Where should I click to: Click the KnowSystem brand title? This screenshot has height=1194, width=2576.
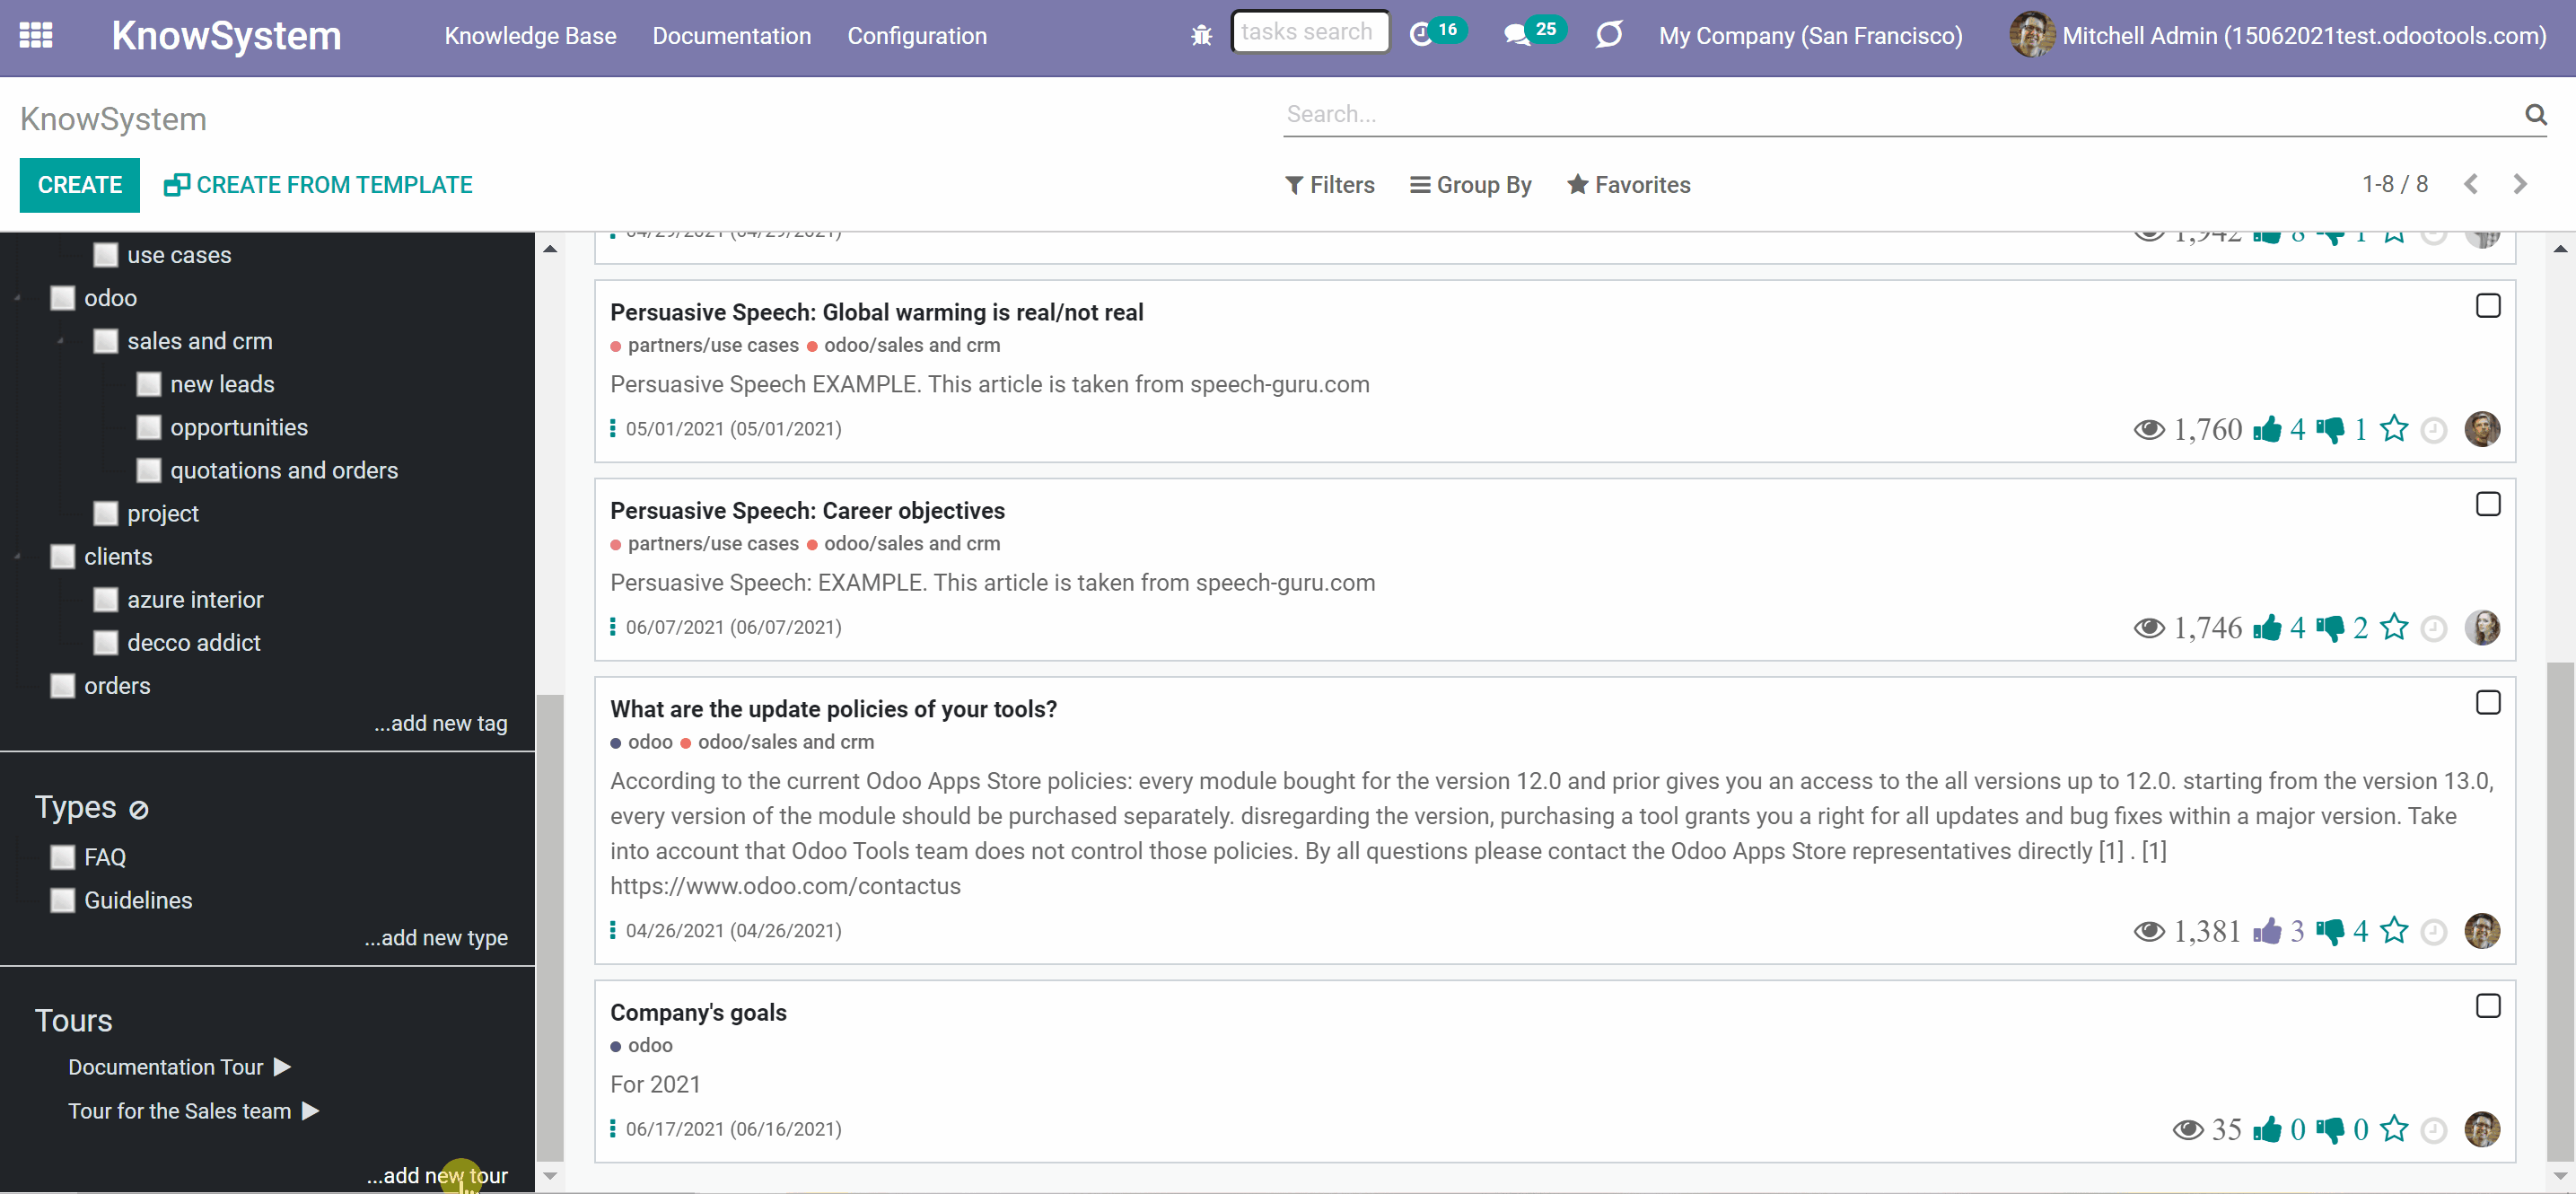point(226,36)
